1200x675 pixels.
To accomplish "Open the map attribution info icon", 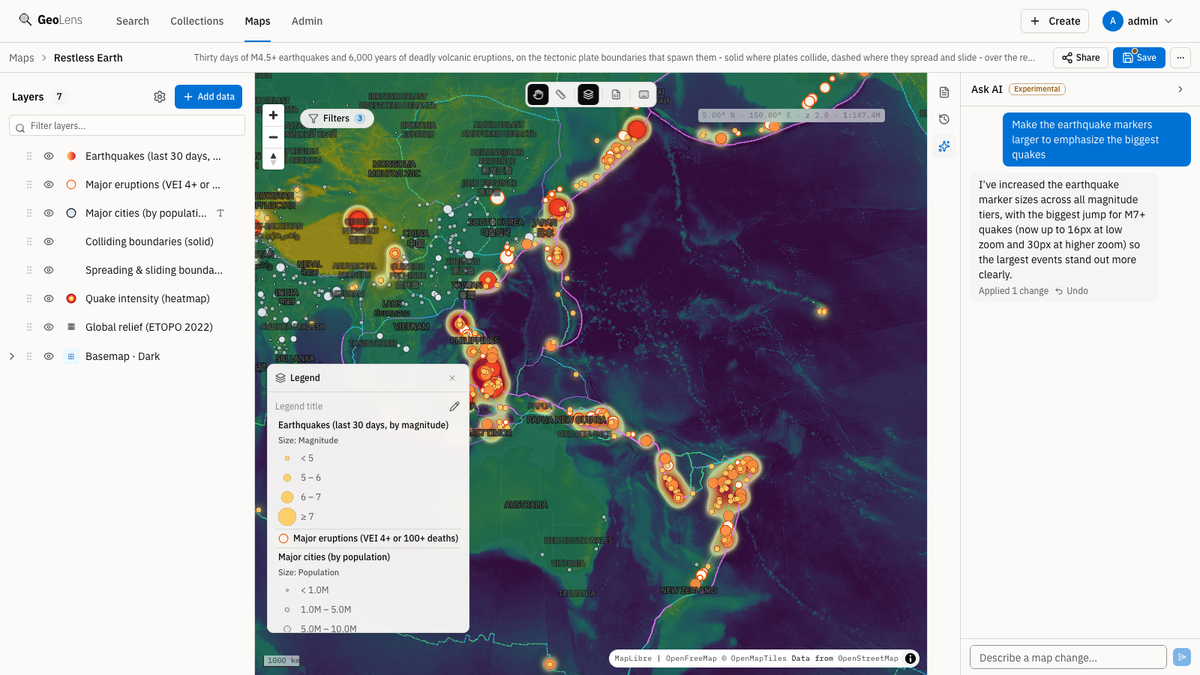I will click(x=910, y=658).
